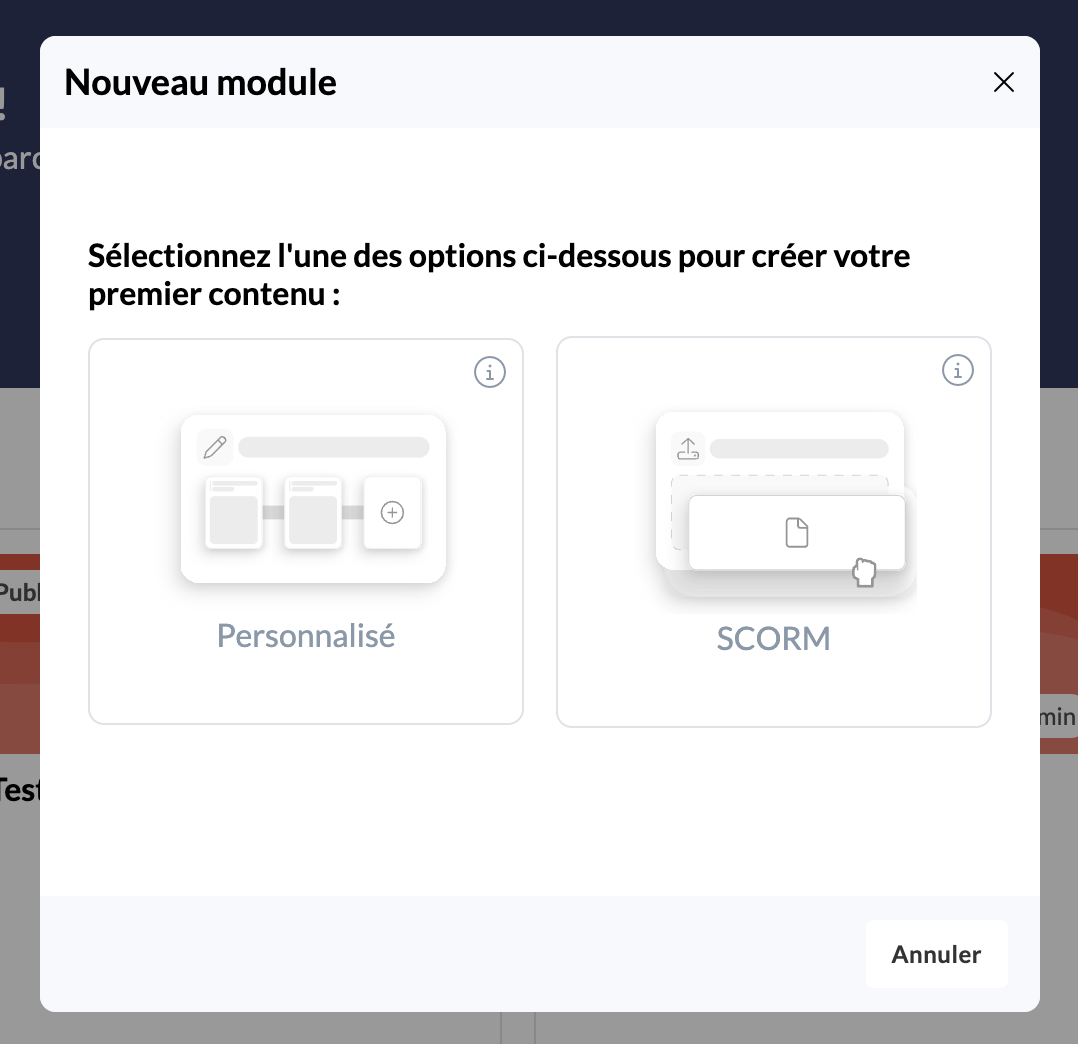Click the info icon on the Personnalisé card

pyautogui.click(x=489, y=373)
